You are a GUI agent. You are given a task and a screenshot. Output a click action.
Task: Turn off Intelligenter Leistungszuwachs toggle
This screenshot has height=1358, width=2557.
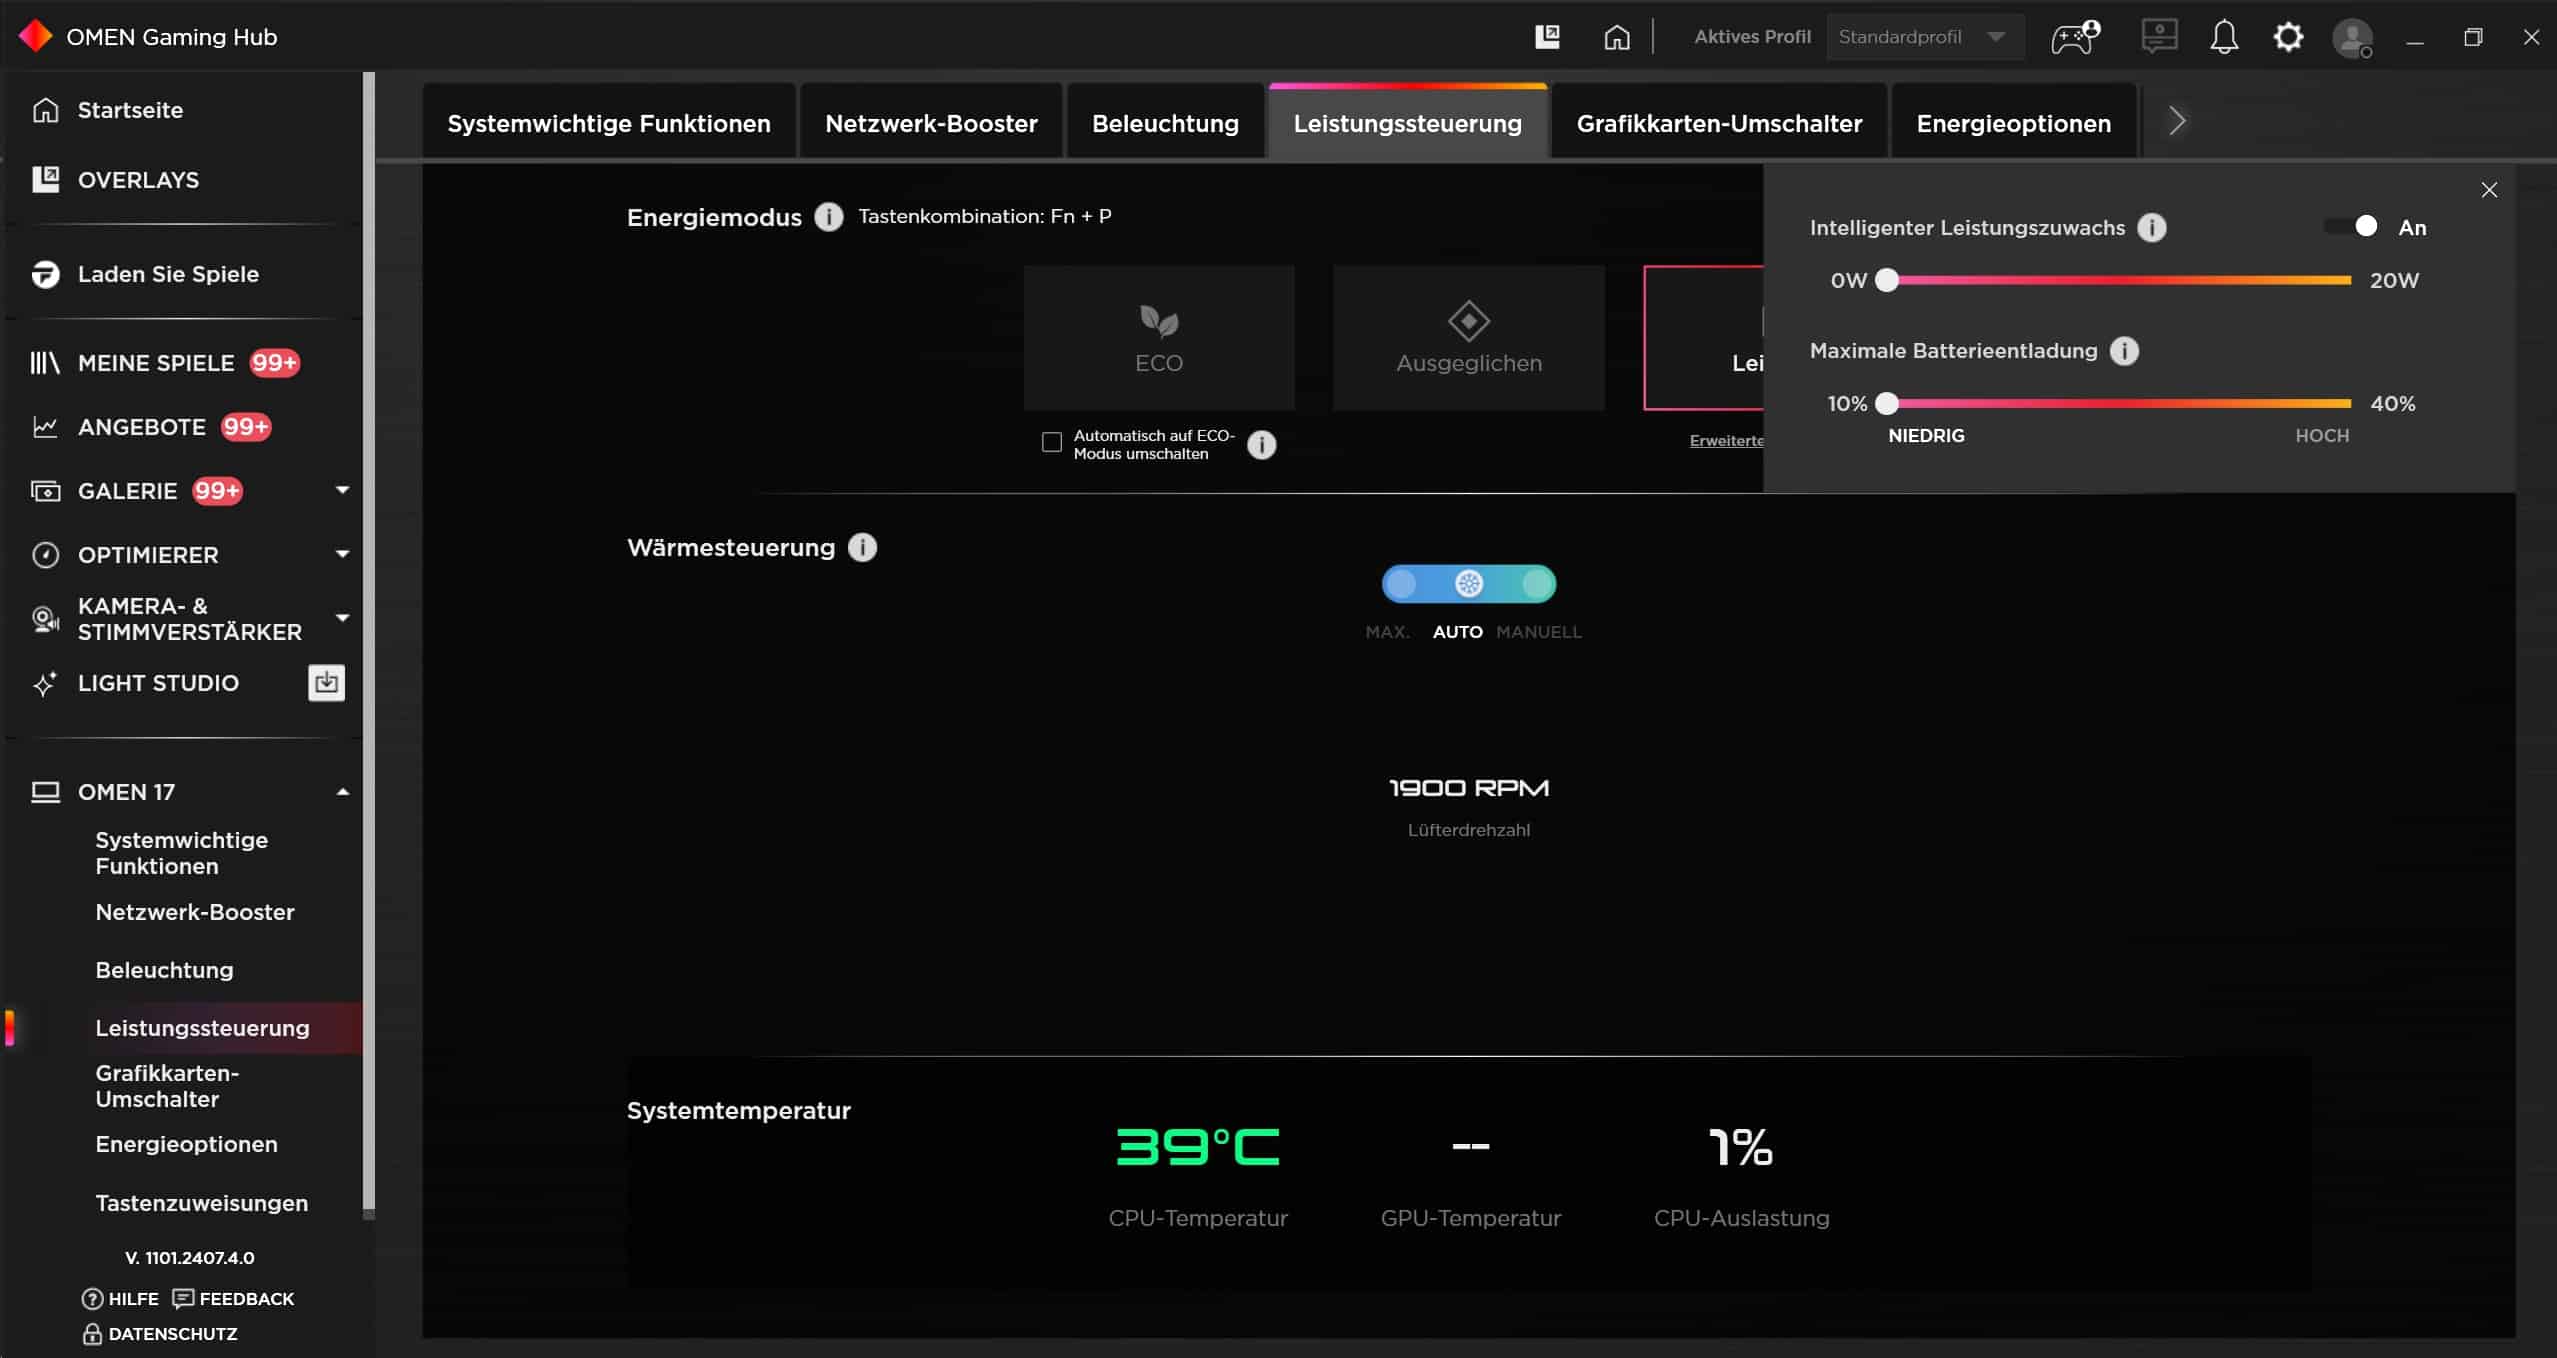(2352, 227)
